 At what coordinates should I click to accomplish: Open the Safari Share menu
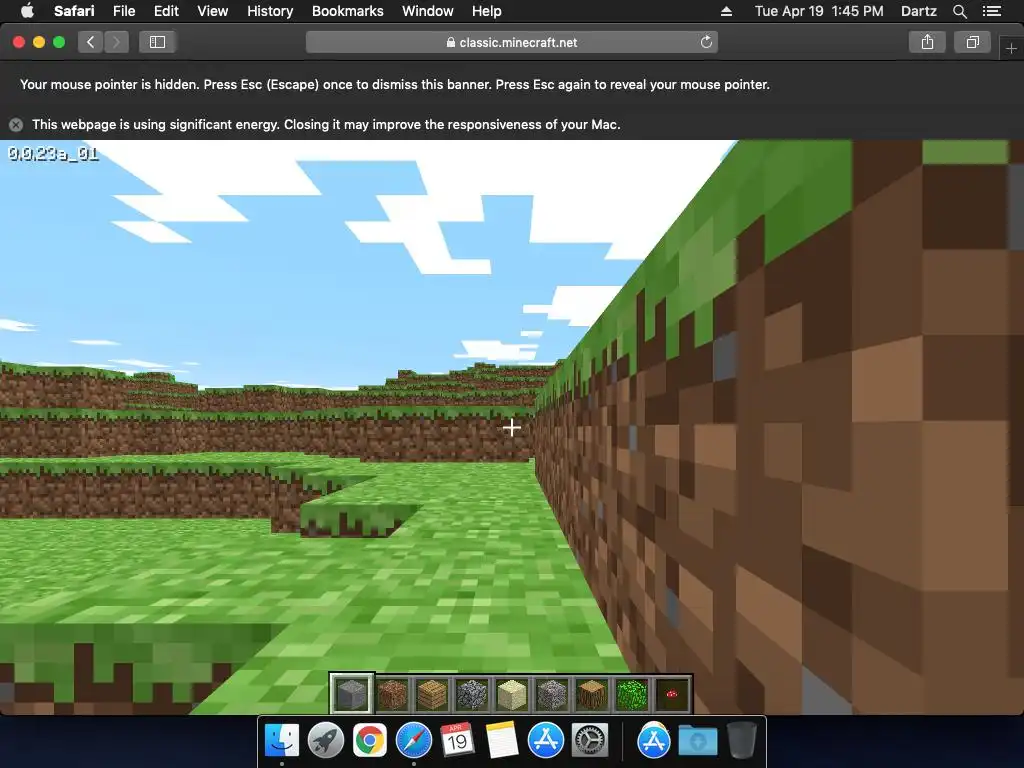[927, 42]
